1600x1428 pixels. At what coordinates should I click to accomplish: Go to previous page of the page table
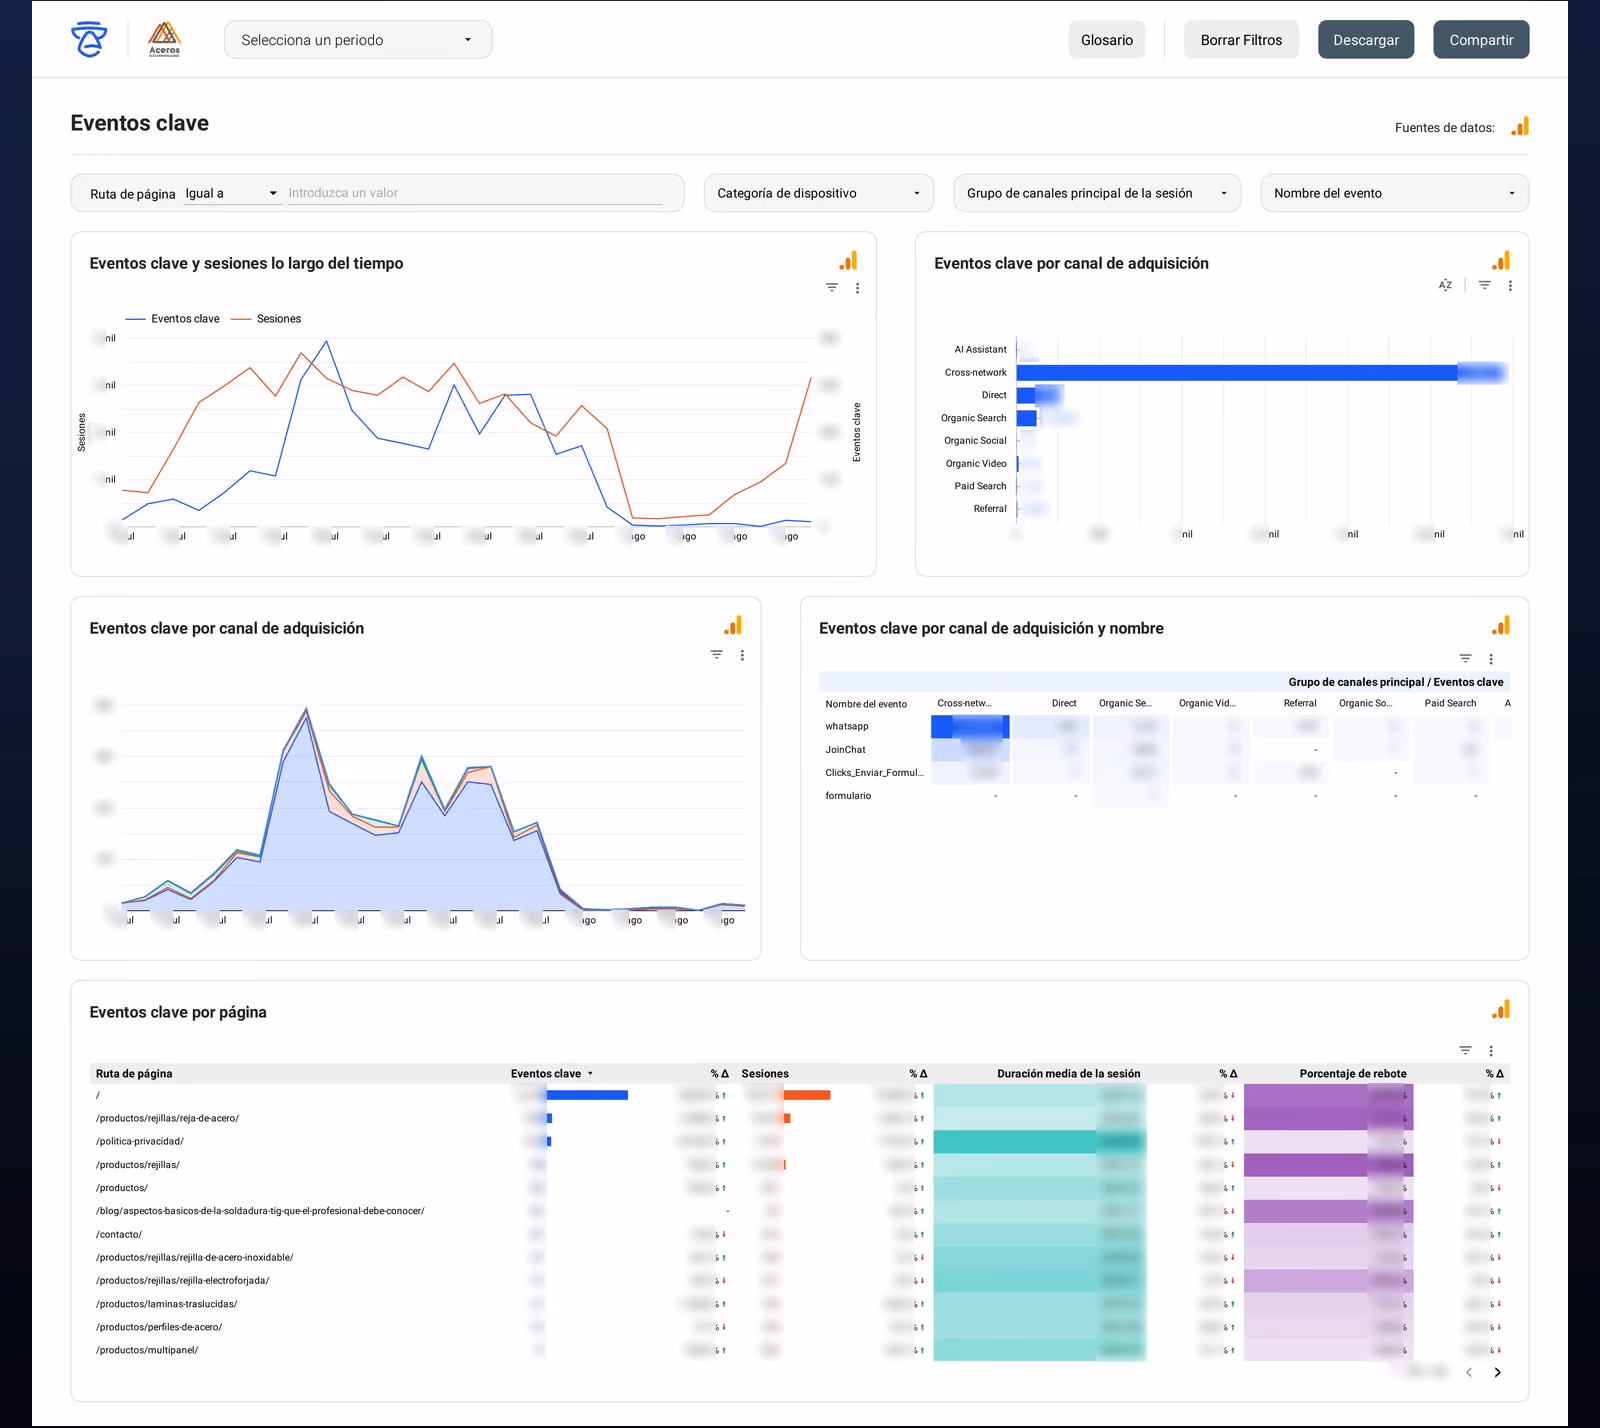pos(1469,1373)
